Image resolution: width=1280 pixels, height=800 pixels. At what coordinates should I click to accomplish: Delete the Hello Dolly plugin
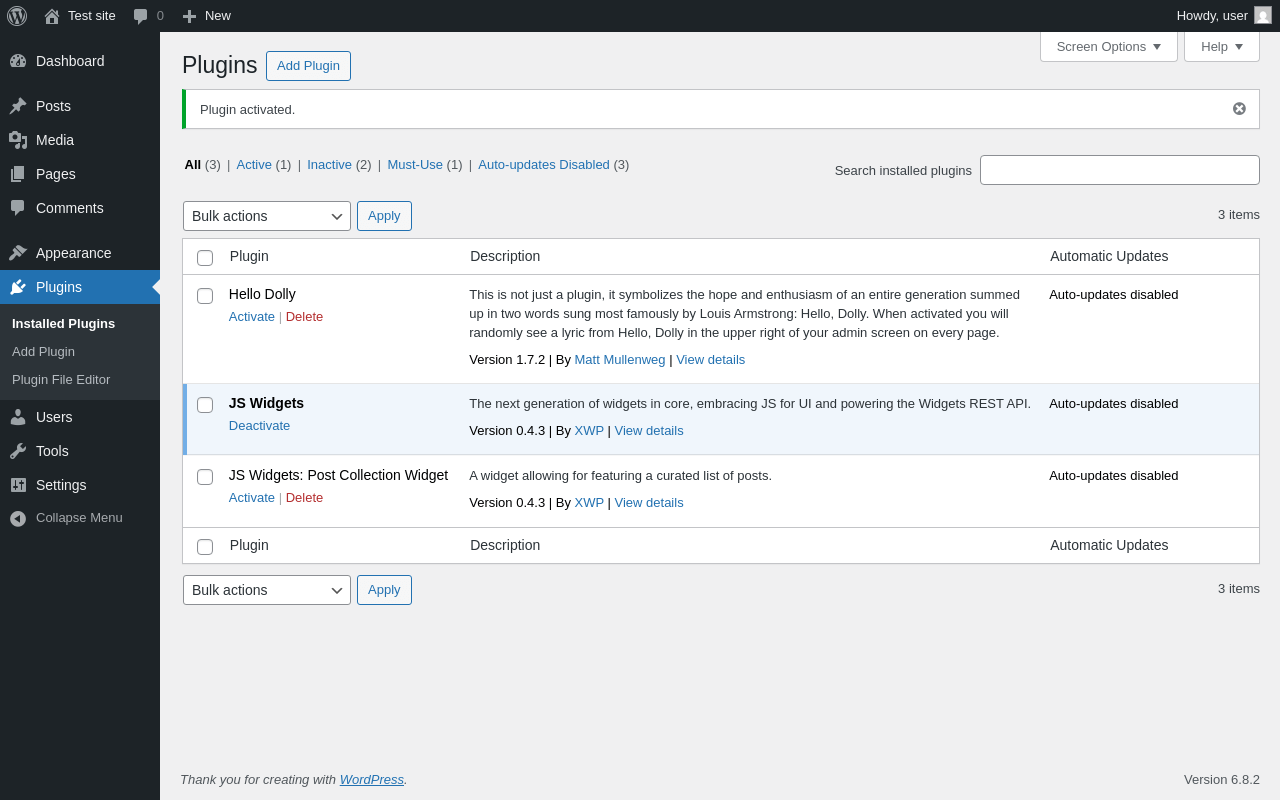click(x=304, y=317)
